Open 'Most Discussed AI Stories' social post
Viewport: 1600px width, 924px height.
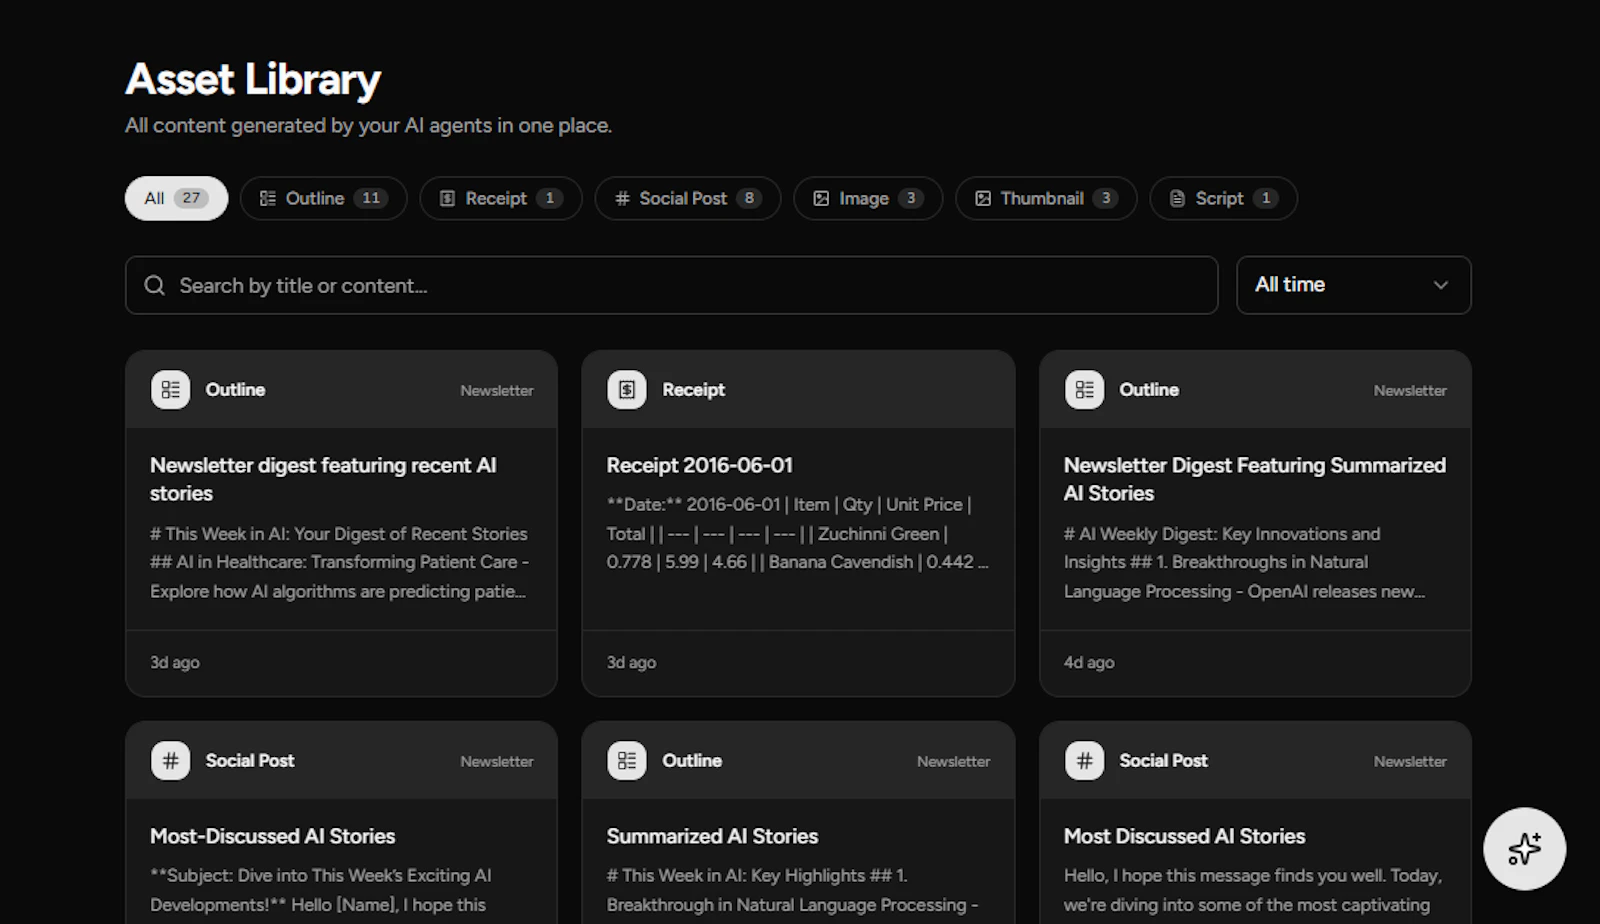click(x=1255, y=823)
